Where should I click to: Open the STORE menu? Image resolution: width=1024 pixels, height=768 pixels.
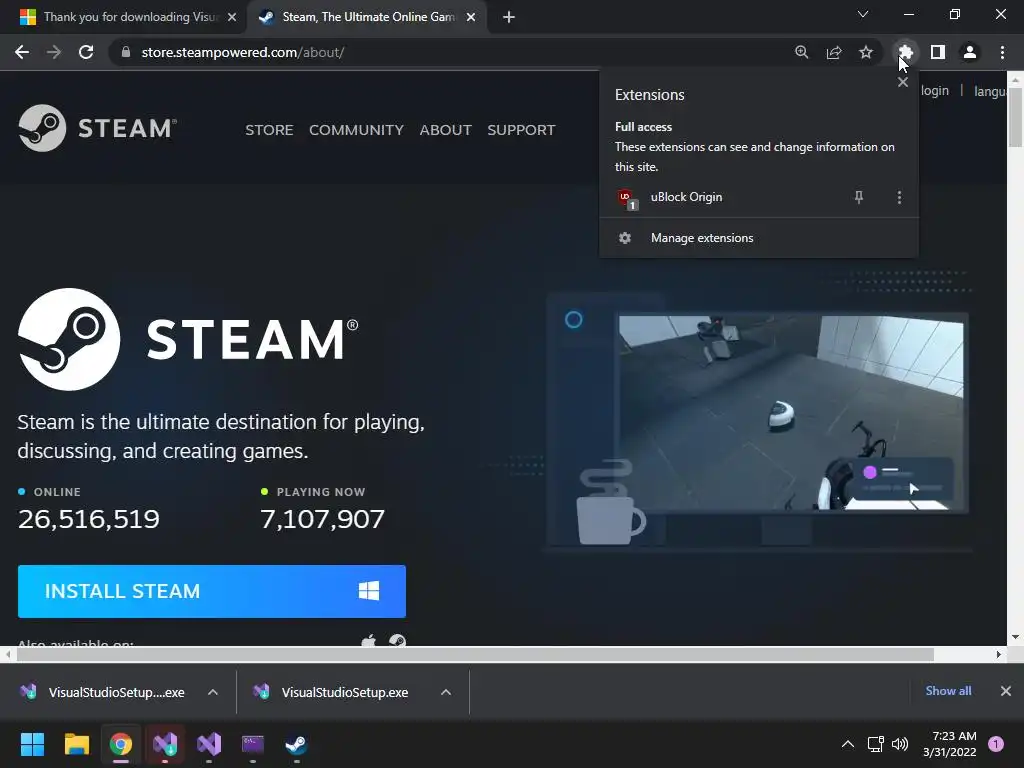tap(269, 130)
